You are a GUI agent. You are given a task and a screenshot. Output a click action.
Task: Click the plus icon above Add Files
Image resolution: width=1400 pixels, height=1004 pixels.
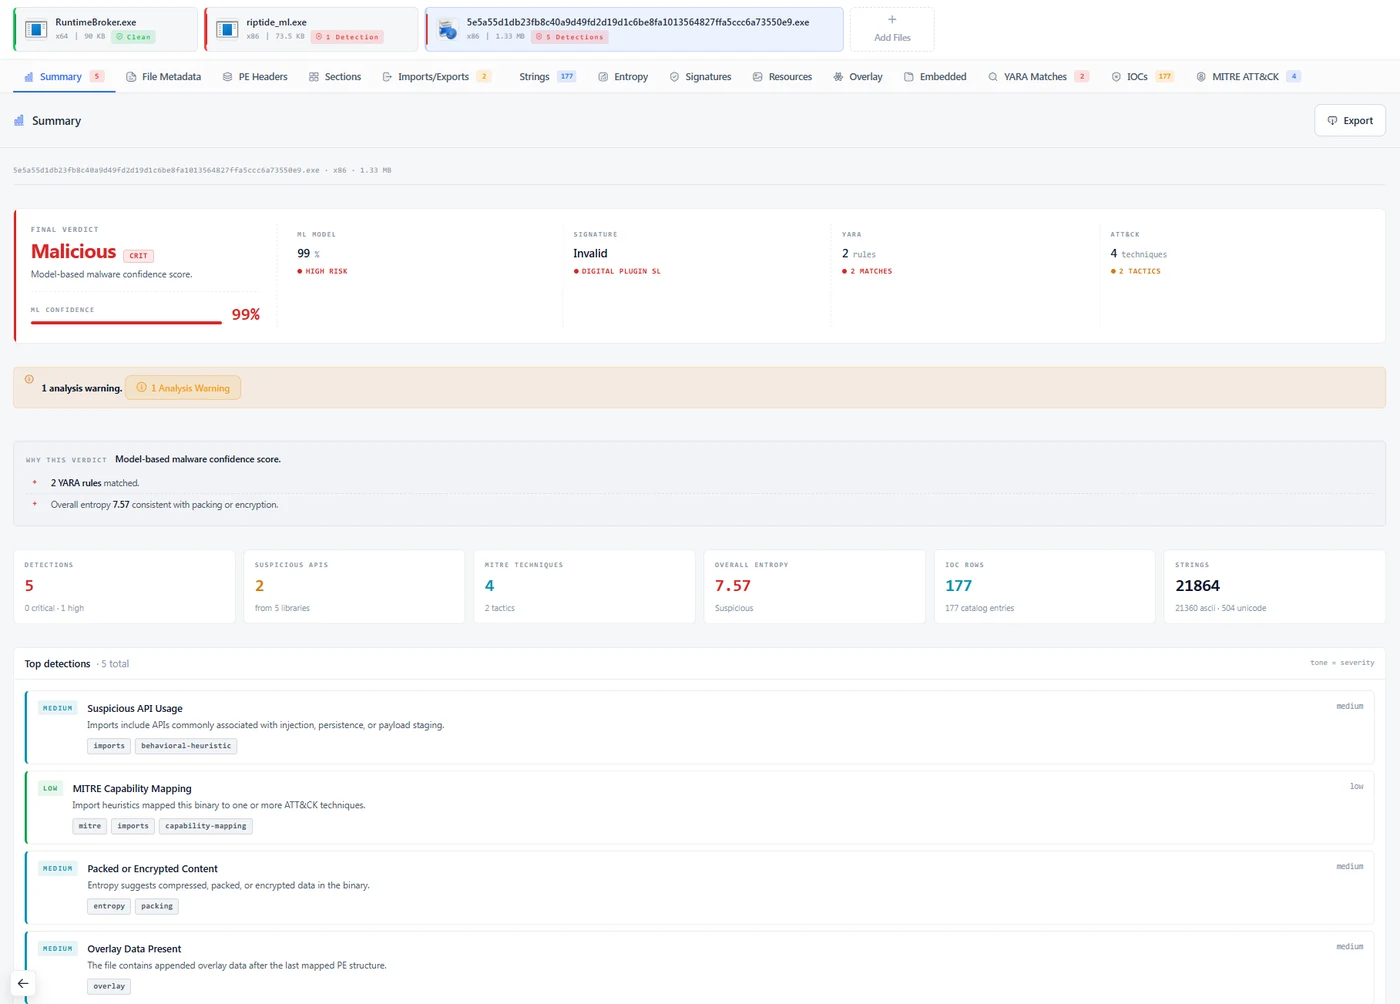pyautogui.click(x=892, y=19)
